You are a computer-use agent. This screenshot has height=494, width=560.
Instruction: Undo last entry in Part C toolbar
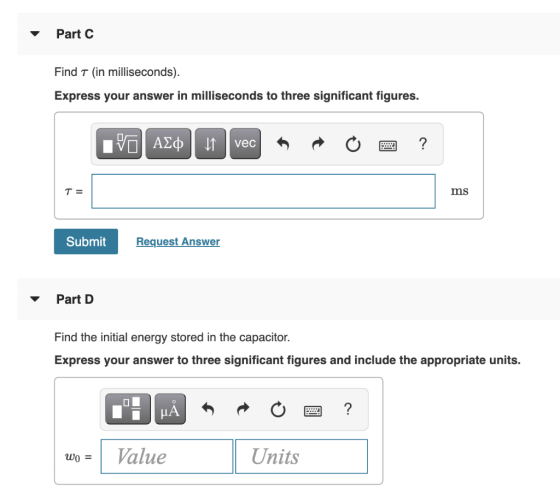click(283, 144)
